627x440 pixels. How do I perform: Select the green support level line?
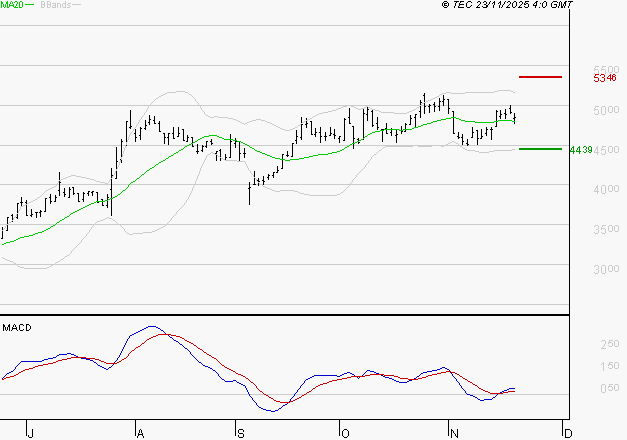click(x=540, y=149)
